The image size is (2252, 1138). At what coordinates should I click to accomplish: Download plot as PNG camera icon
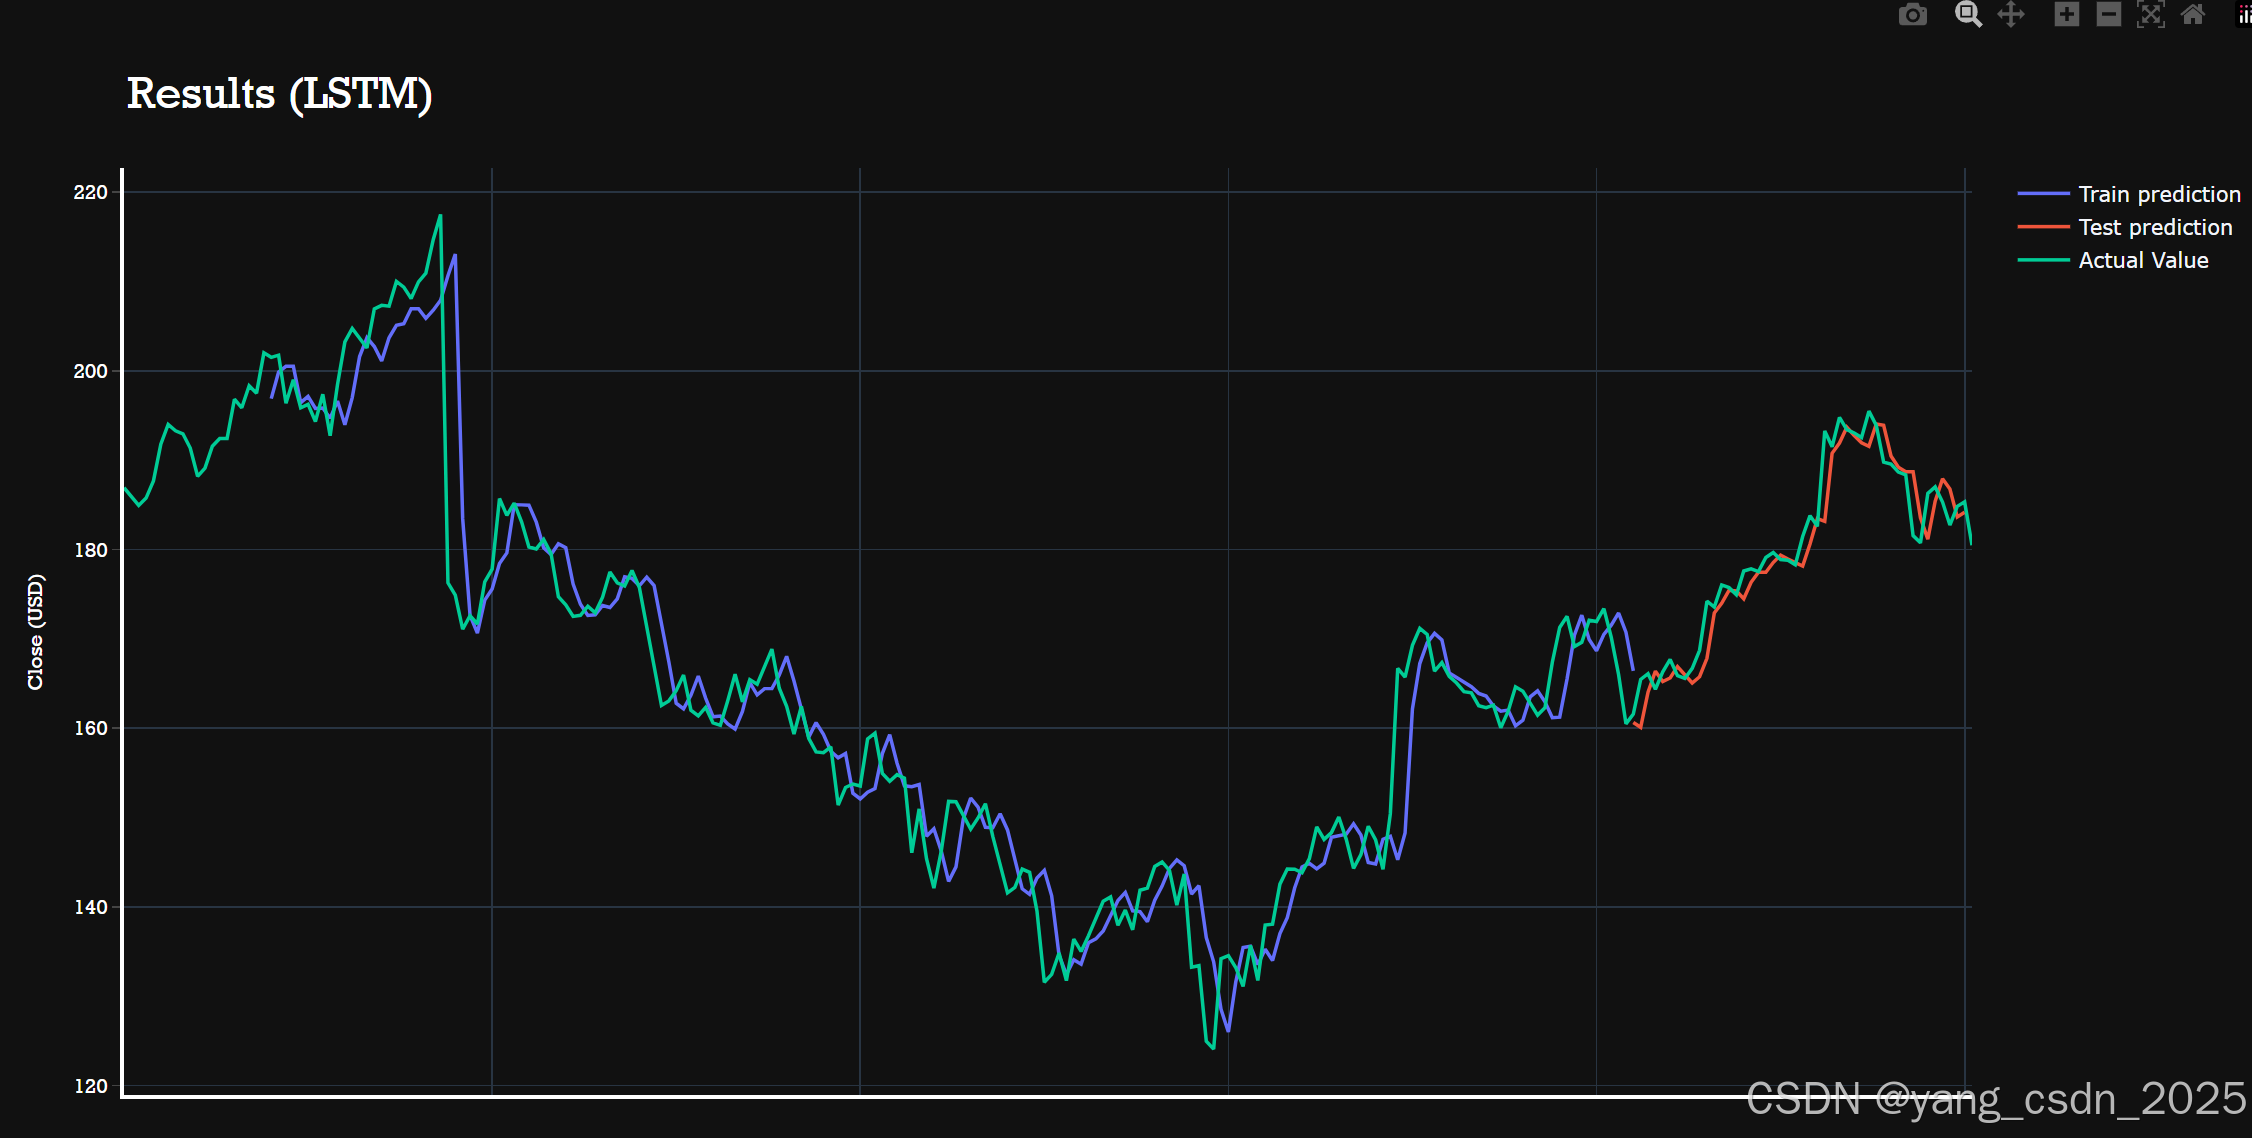(1912, 15)
